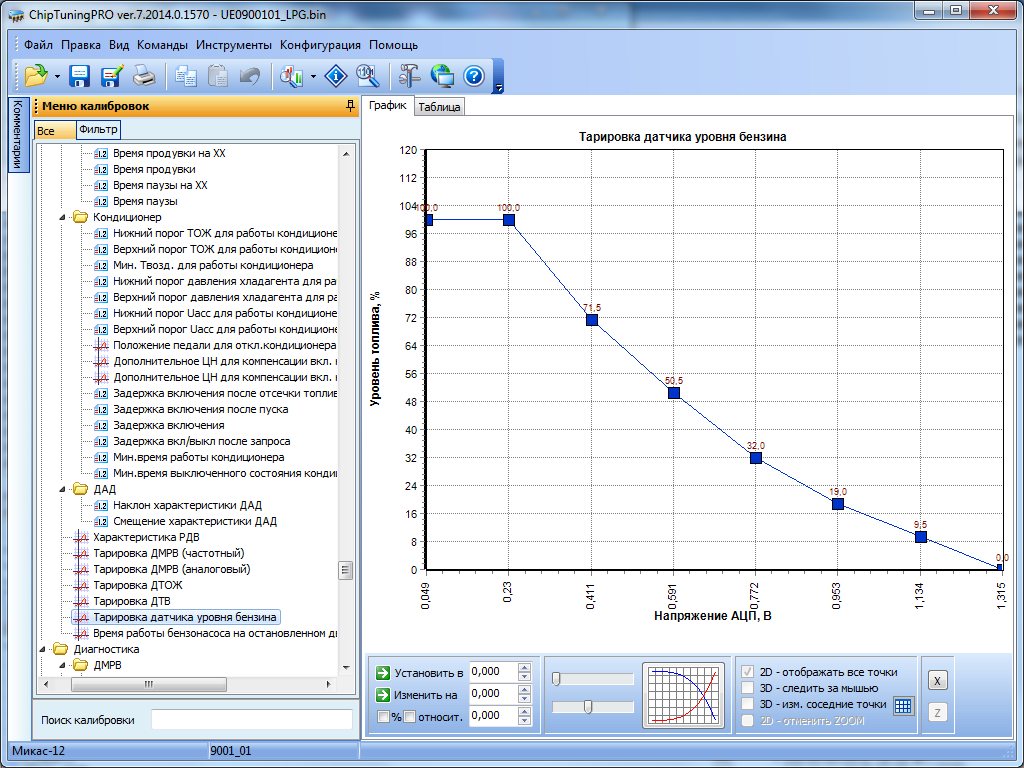Open the 'Инструменты' menu
Viewport: 1024px width, 768px height.
click(x=233, y=45)
